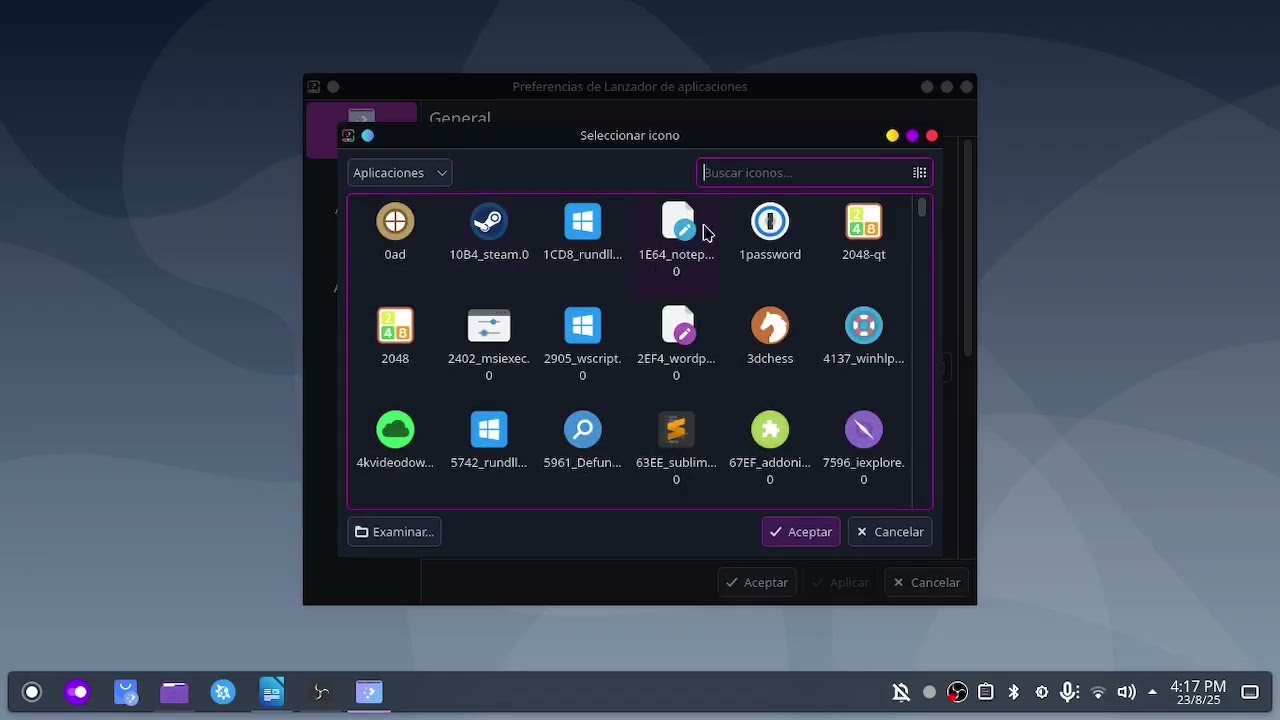This screenshot has height=720, width=1280.
Task: Select the 5742_rundll Windows icon
Action: pos(489,430)
